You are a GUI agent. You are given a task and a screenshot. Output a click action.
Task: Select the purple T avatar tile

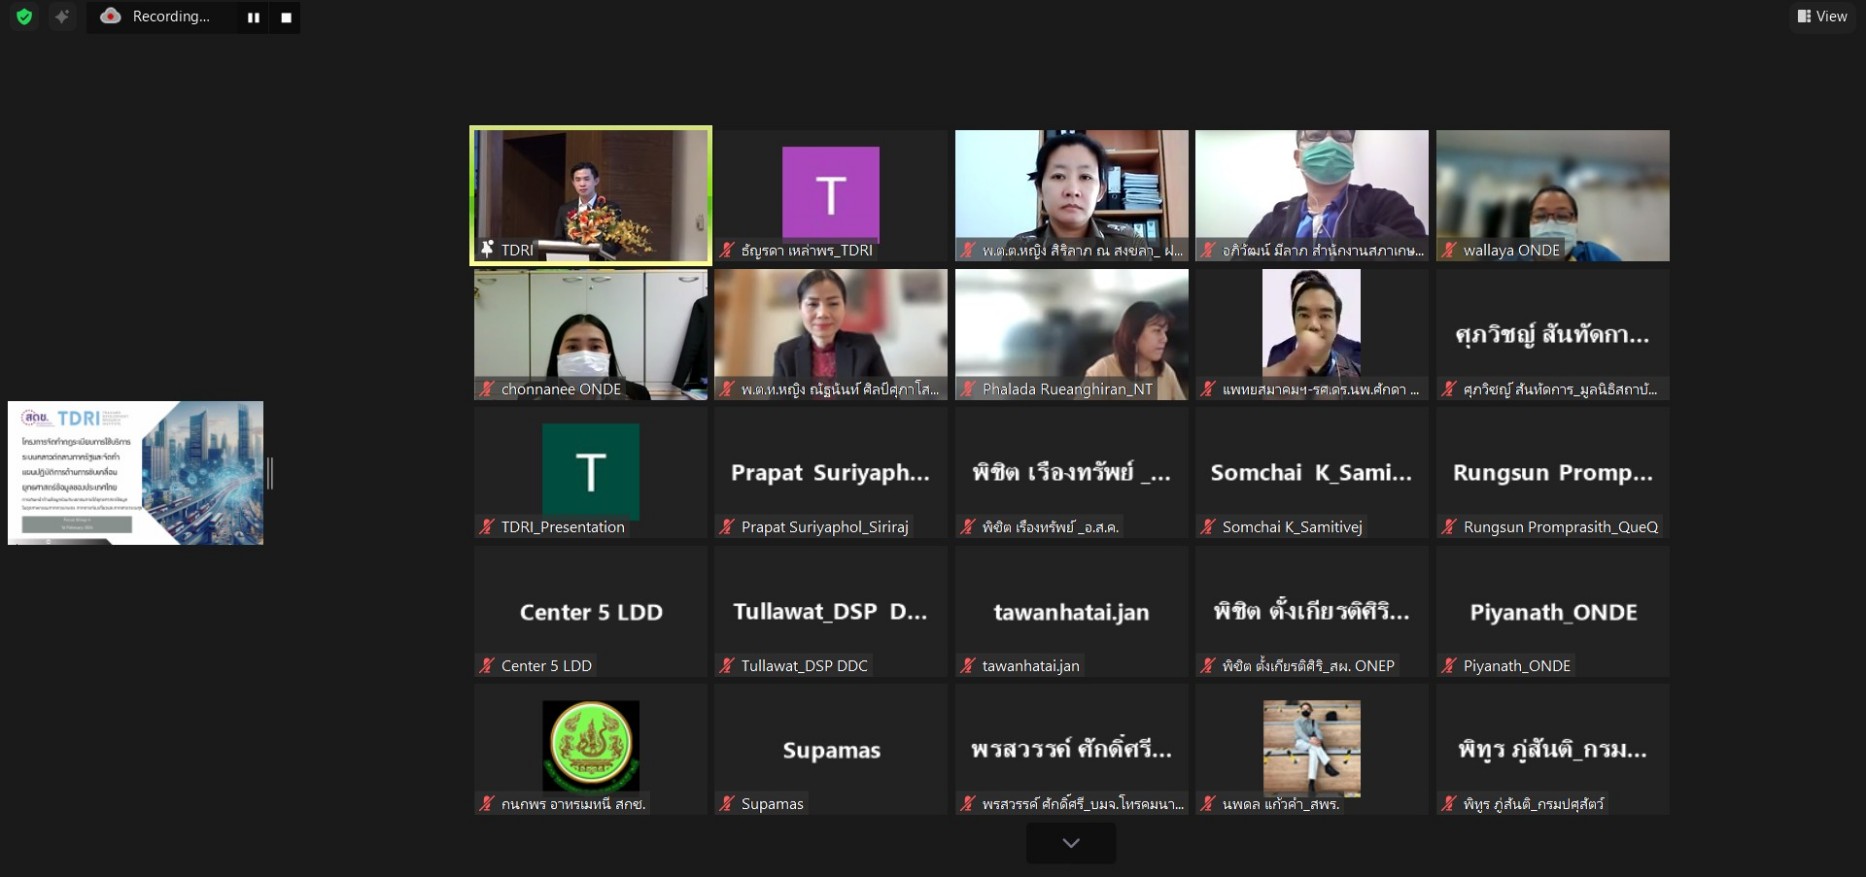(830, 194)
